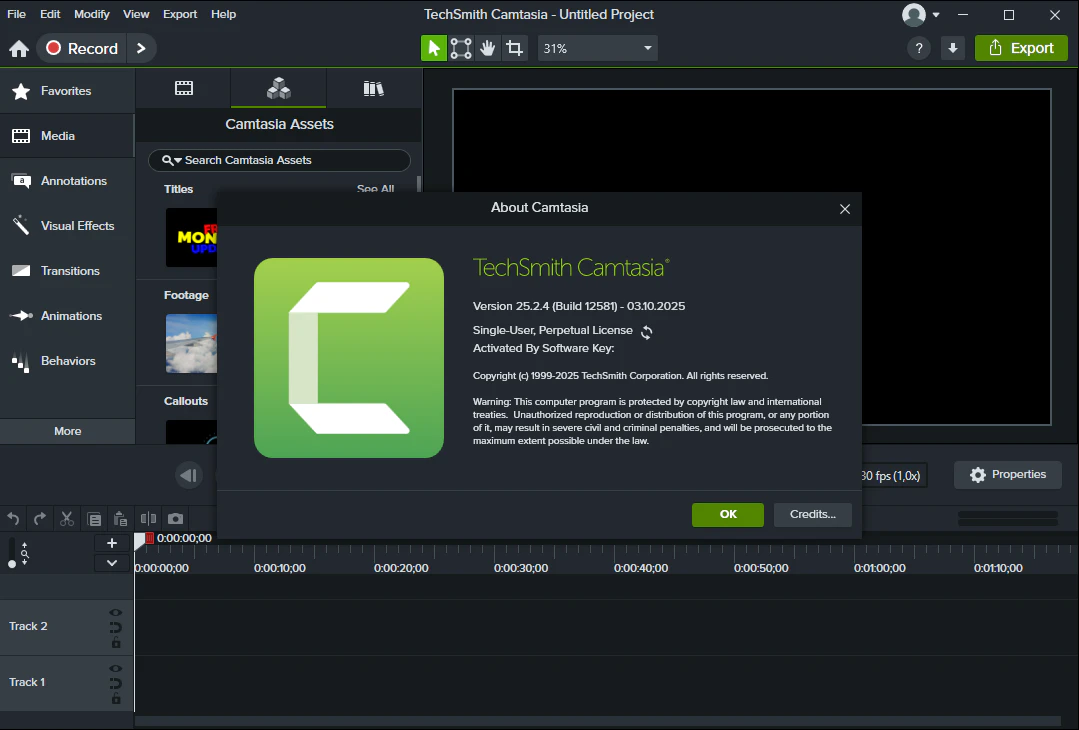Click the snapshot camera icon
1079x730 pixels.
[x=175, y=519]
